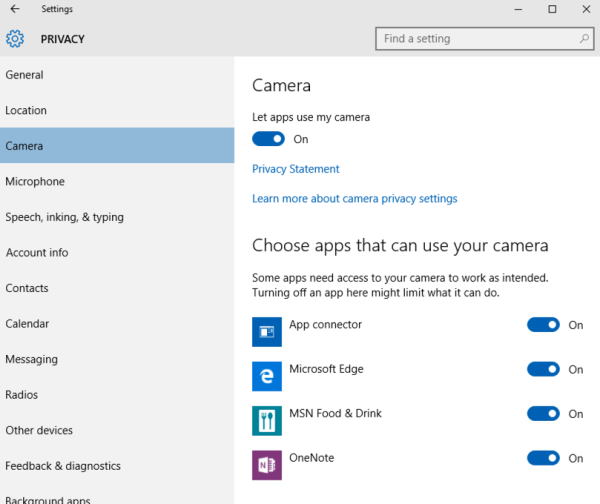This screenshot has width=600, height=504.
Task: Click the back arrow in Settings
Action: pyautogui.click(x=15, y=9)
